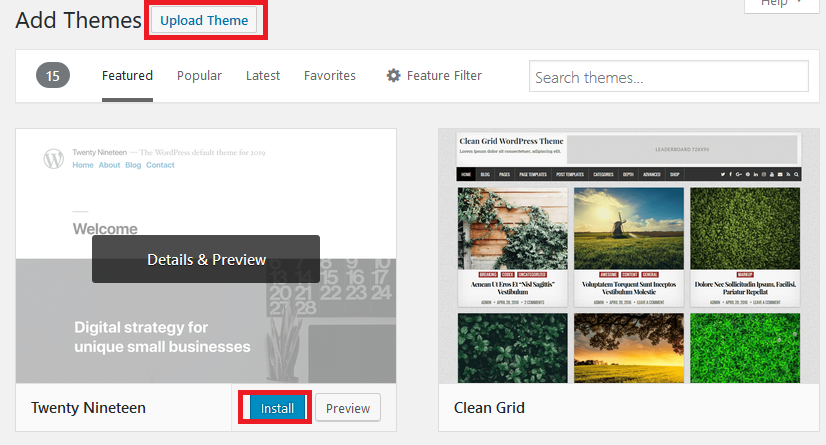Select the Clean Grid theme name
This screenshot has height=445, width=826.
[489, 408]
